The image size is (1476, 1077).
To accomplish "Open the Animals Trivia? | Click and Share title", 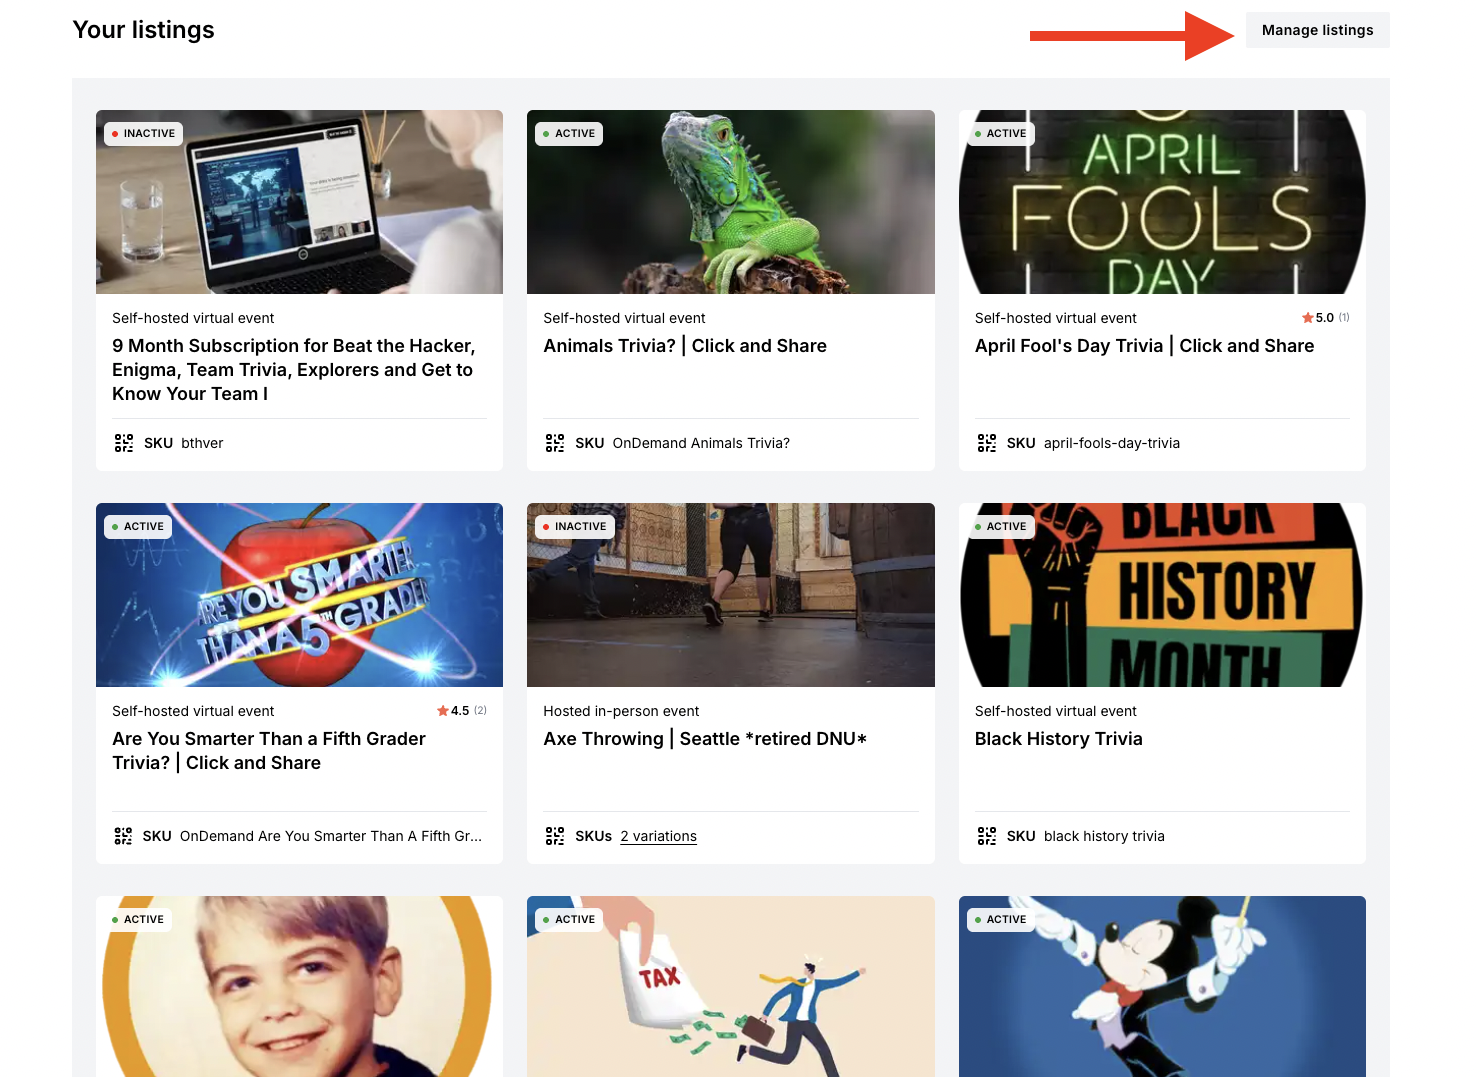I will tap(685, 346).
